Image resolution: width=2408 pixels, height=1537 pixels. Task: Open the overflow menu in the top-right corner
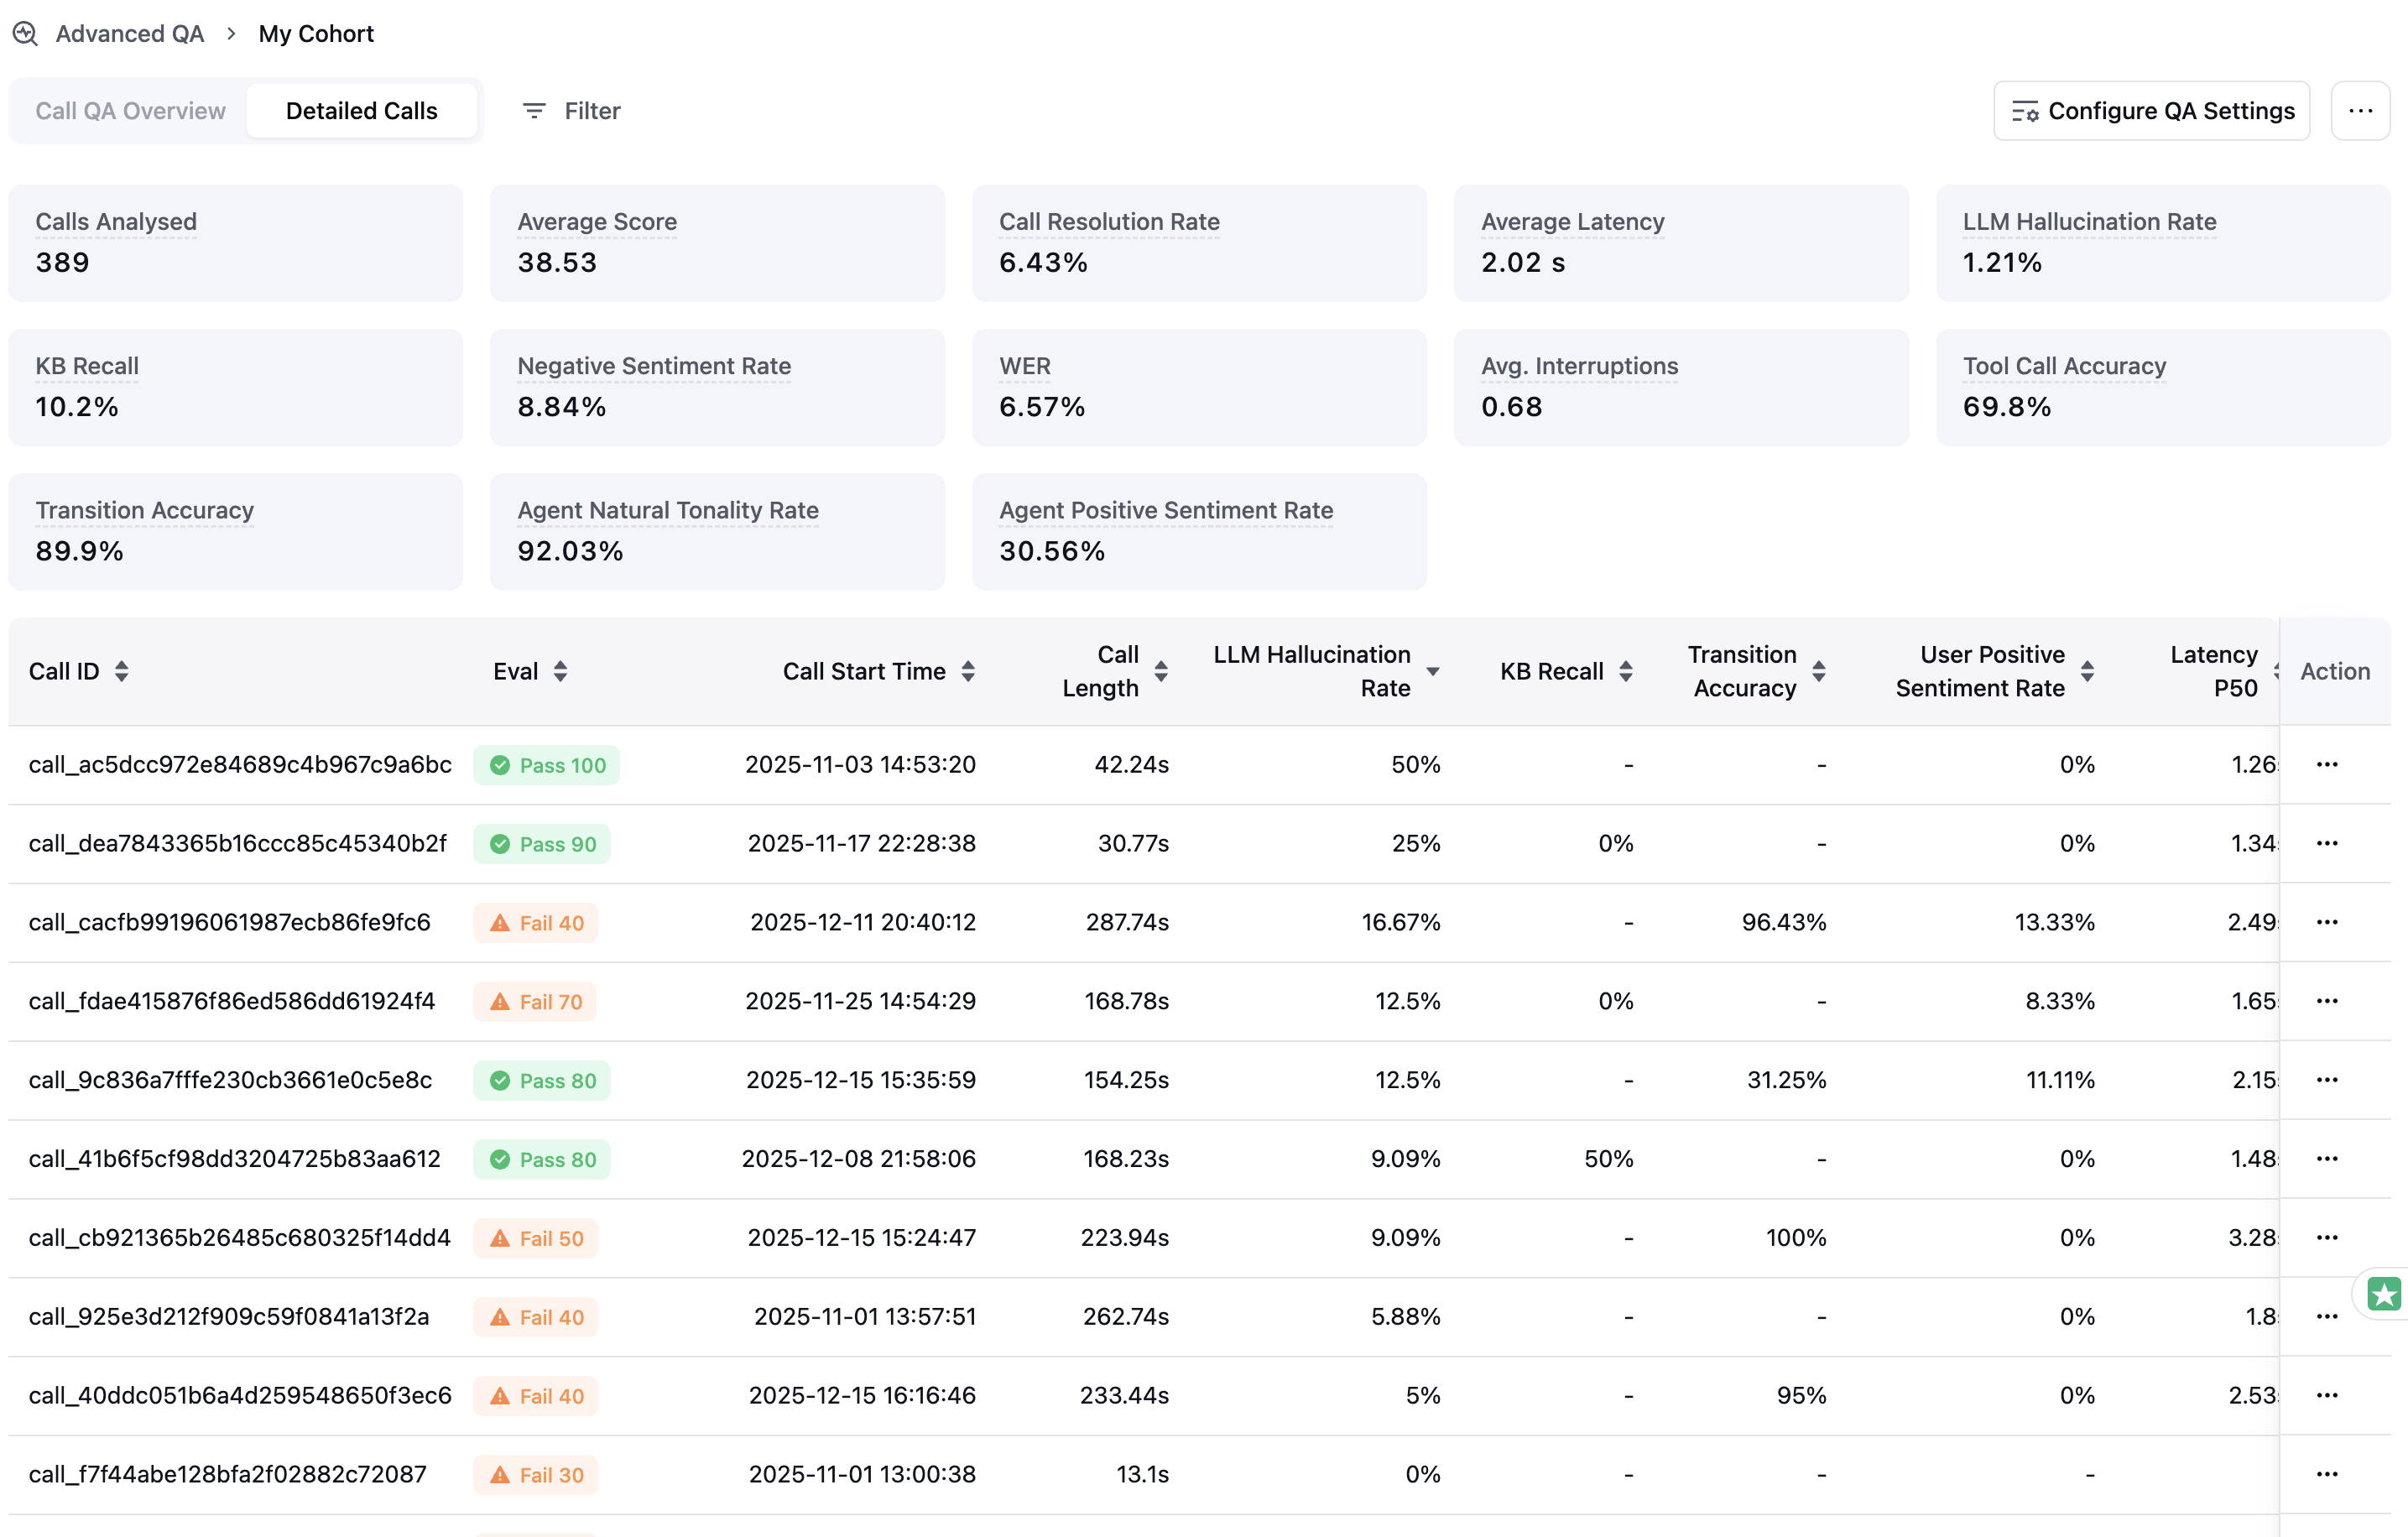click(x=2361, y=110)
